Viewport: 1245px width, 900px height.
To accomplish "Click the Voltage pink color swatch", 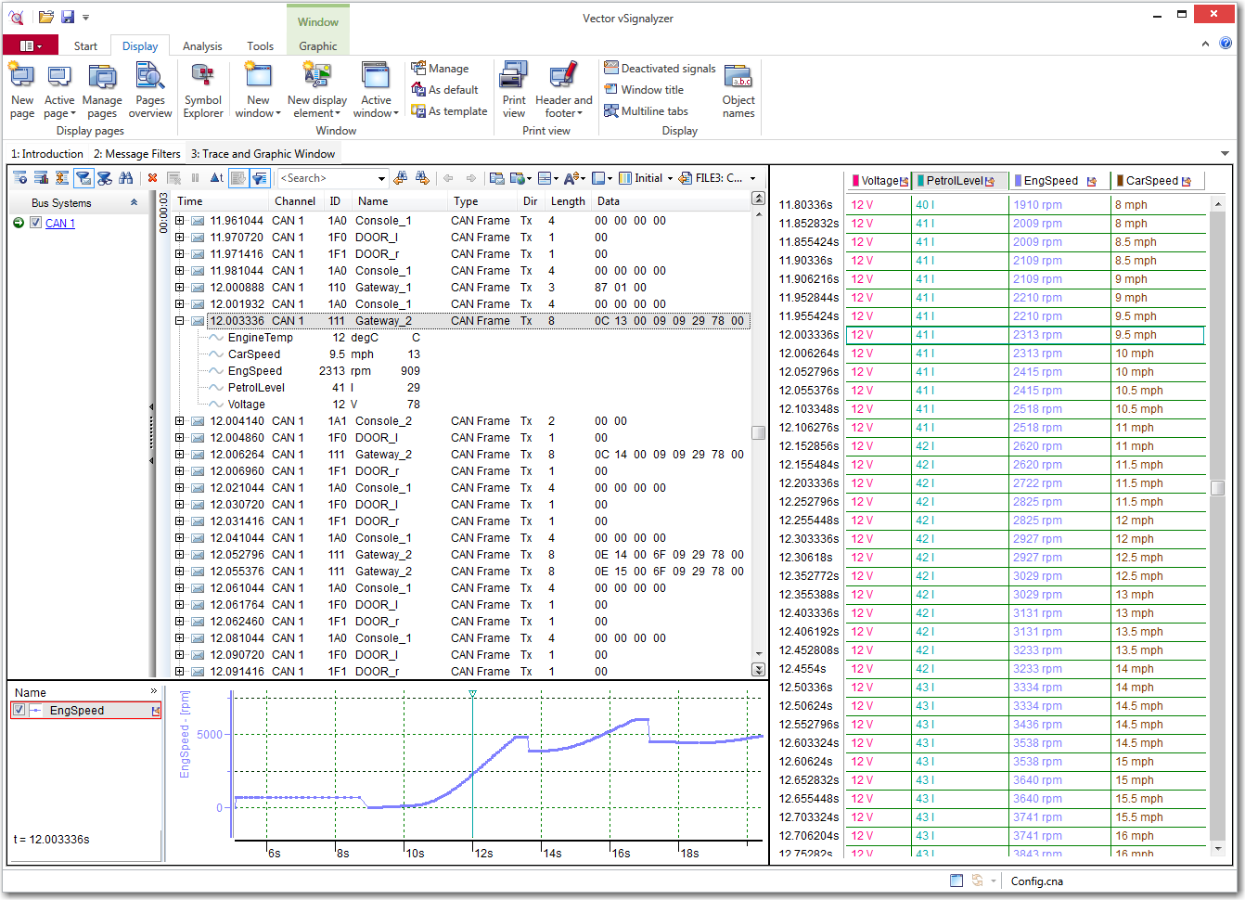I will [856, 181].
